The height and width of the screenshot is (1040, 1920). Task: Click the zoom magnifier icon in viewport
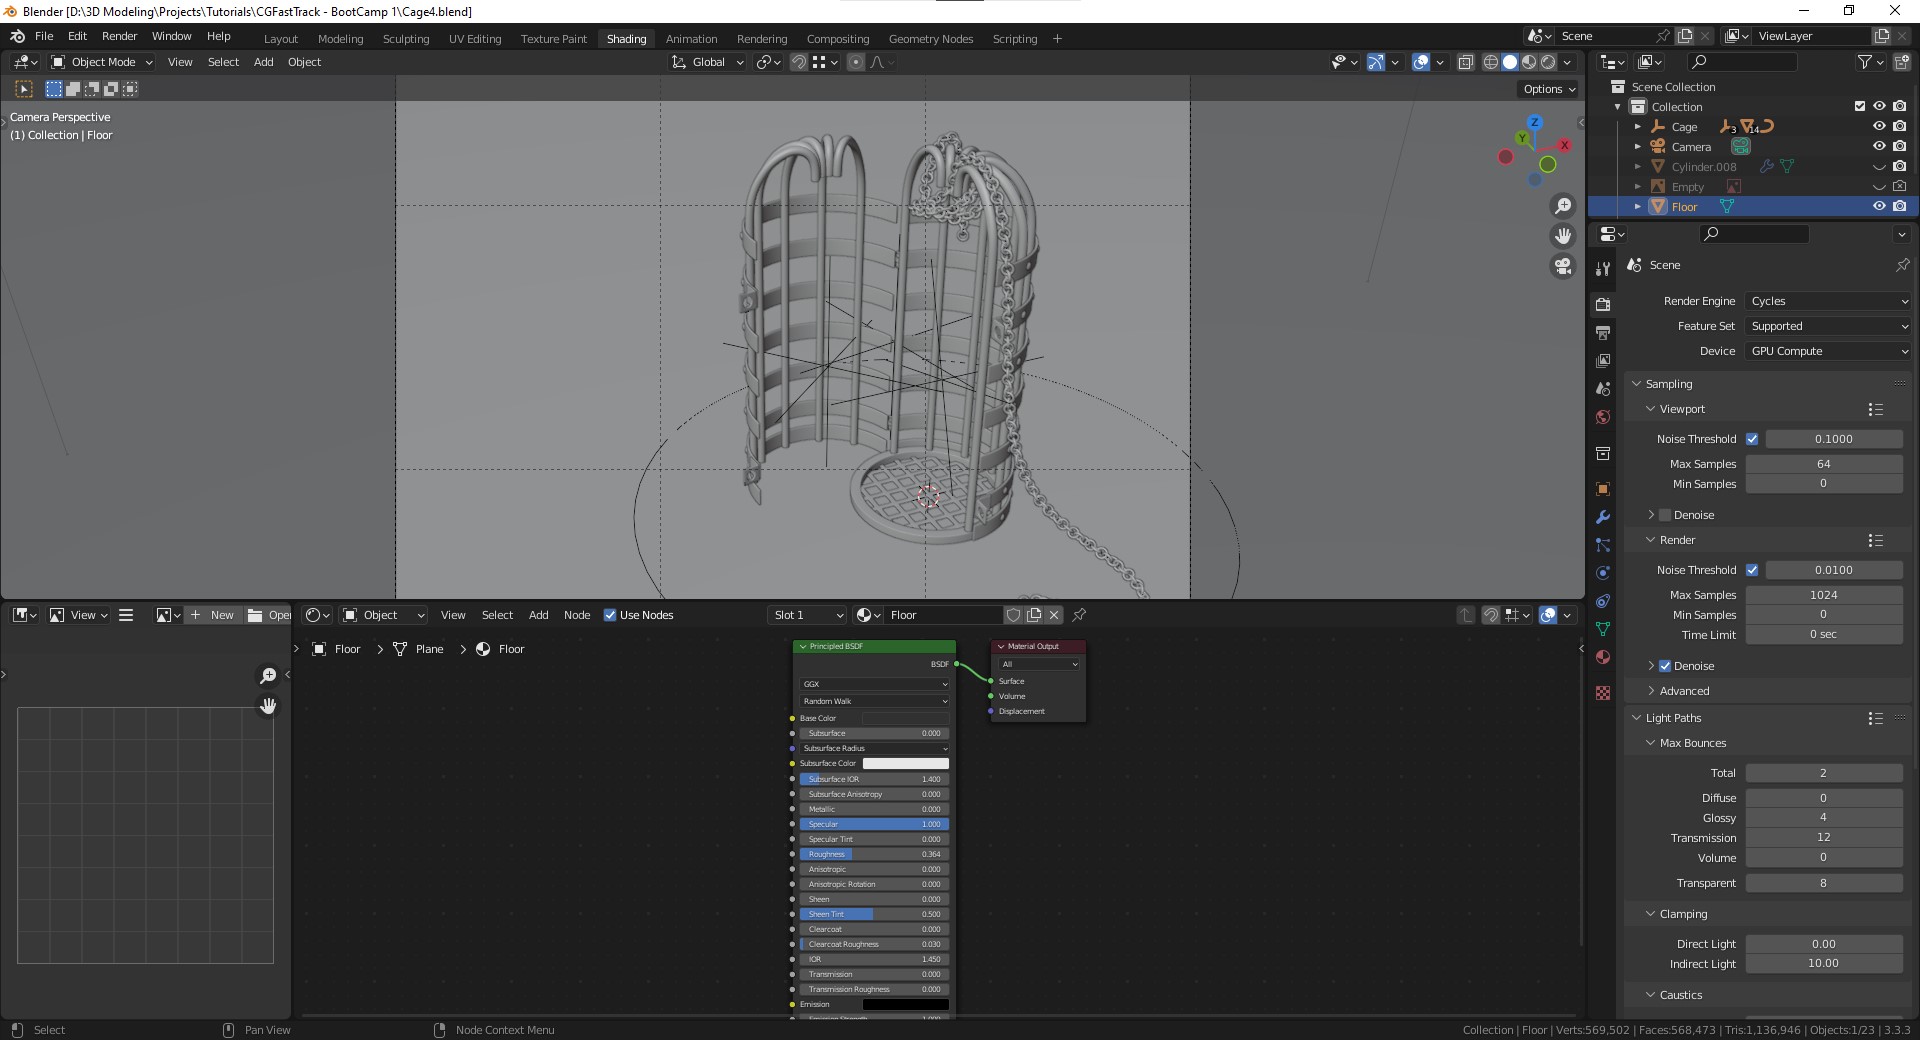coord(1562,206)
